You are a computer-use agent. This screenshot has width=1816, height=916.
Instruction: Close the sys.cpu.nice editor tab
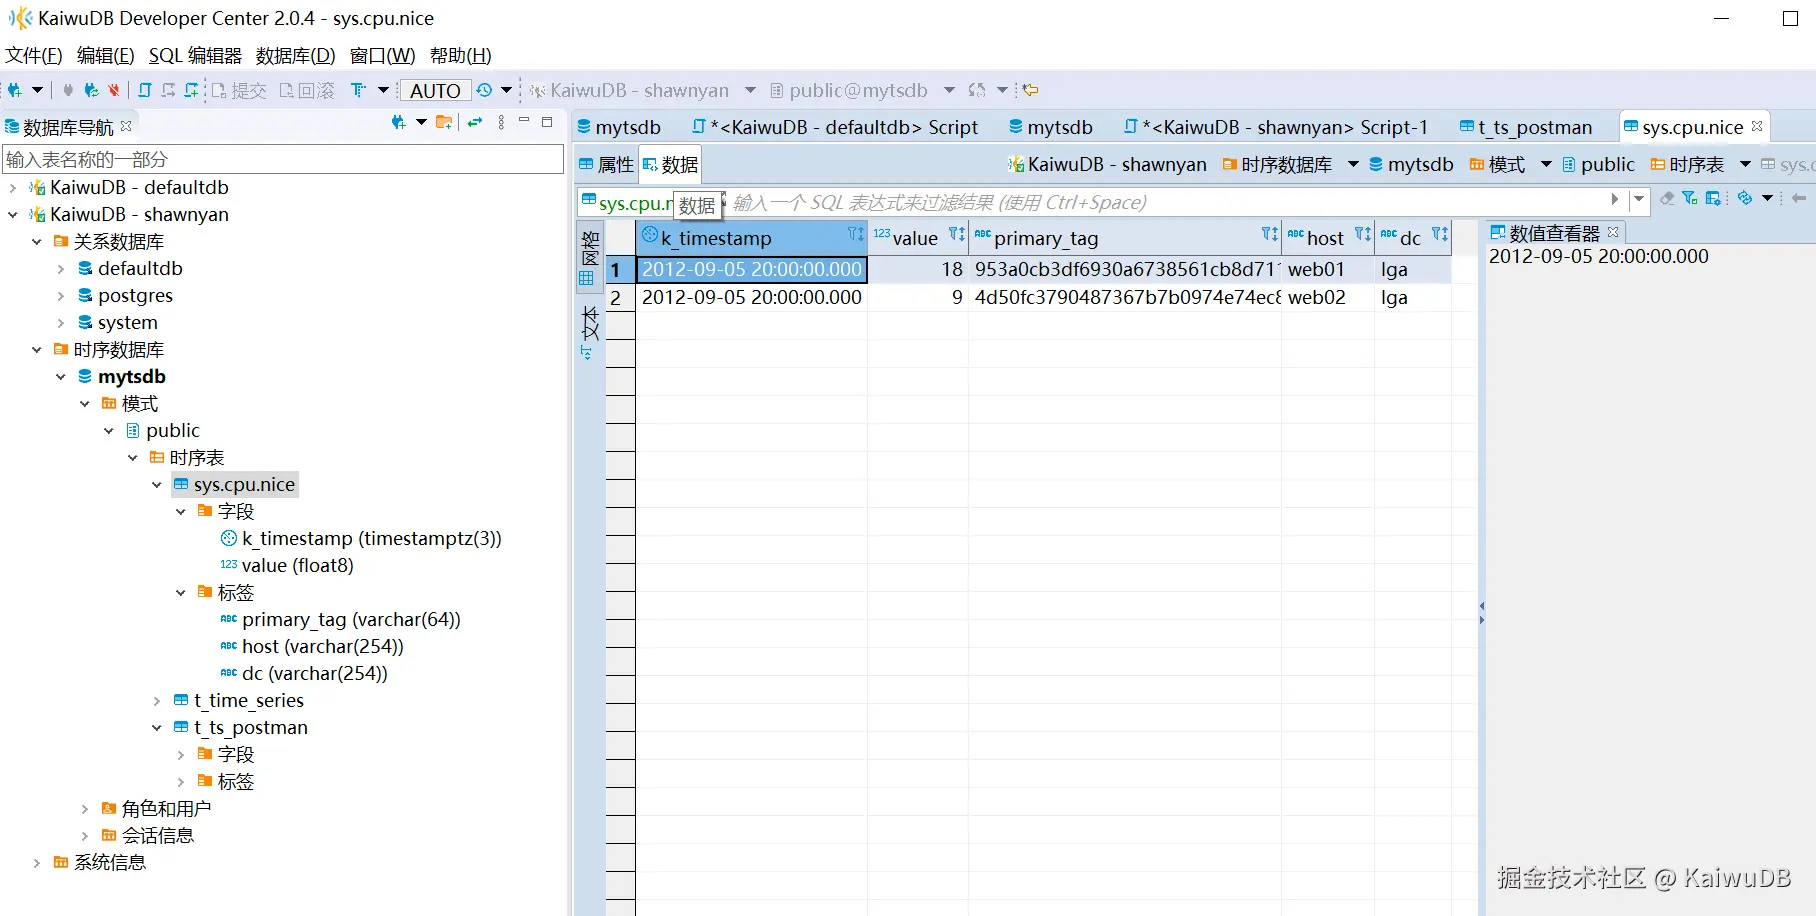1757,126
